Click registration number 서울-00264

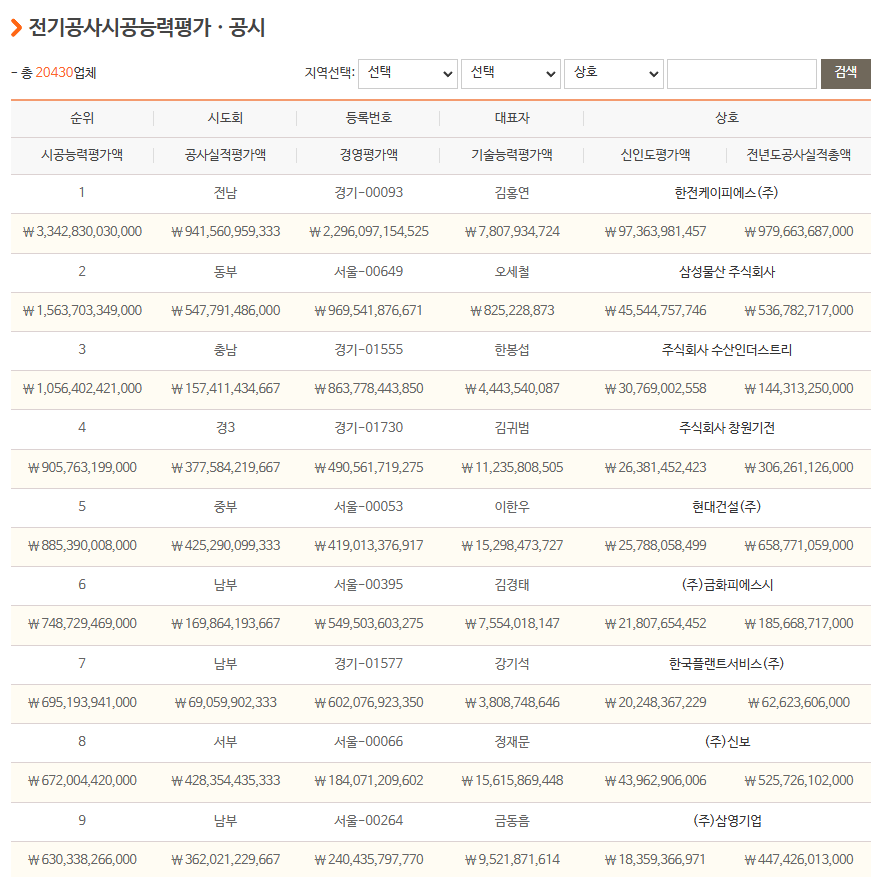coord(368,820)
